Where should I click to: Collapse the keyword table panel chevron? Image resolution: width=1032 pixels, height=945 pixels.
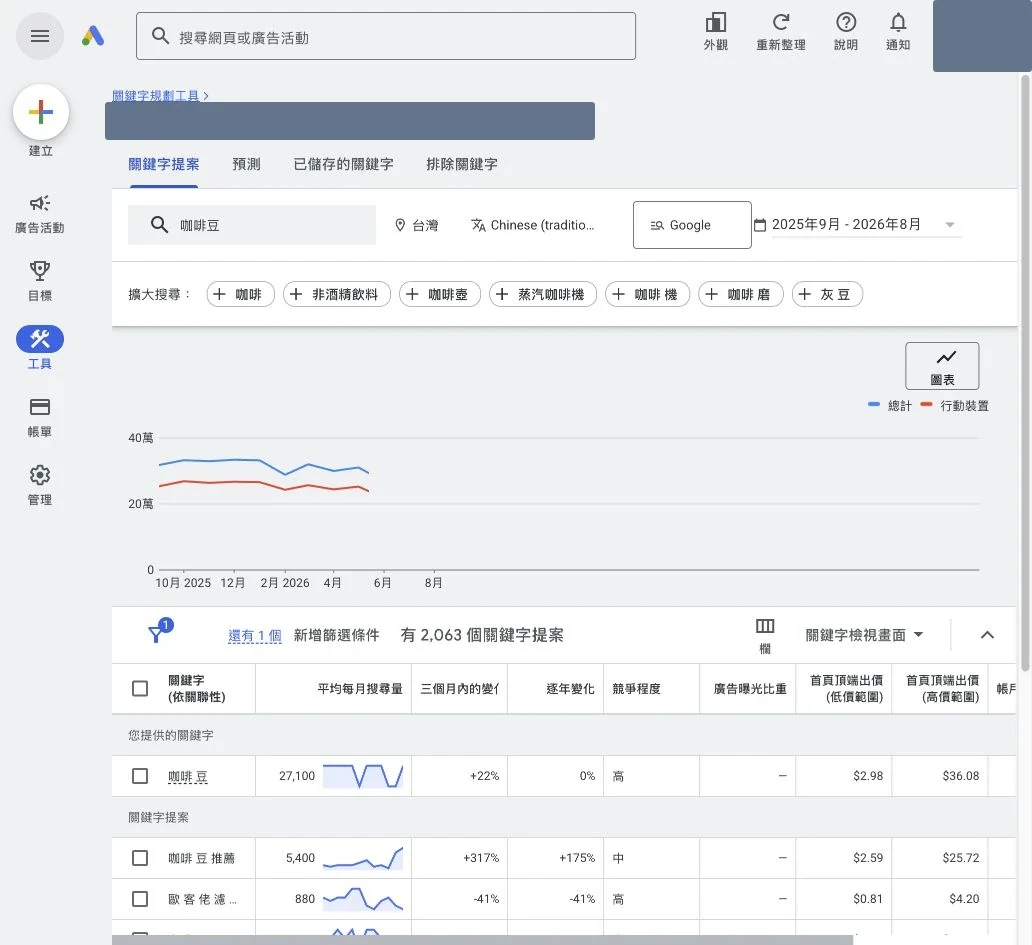click(x=987, y=635)
